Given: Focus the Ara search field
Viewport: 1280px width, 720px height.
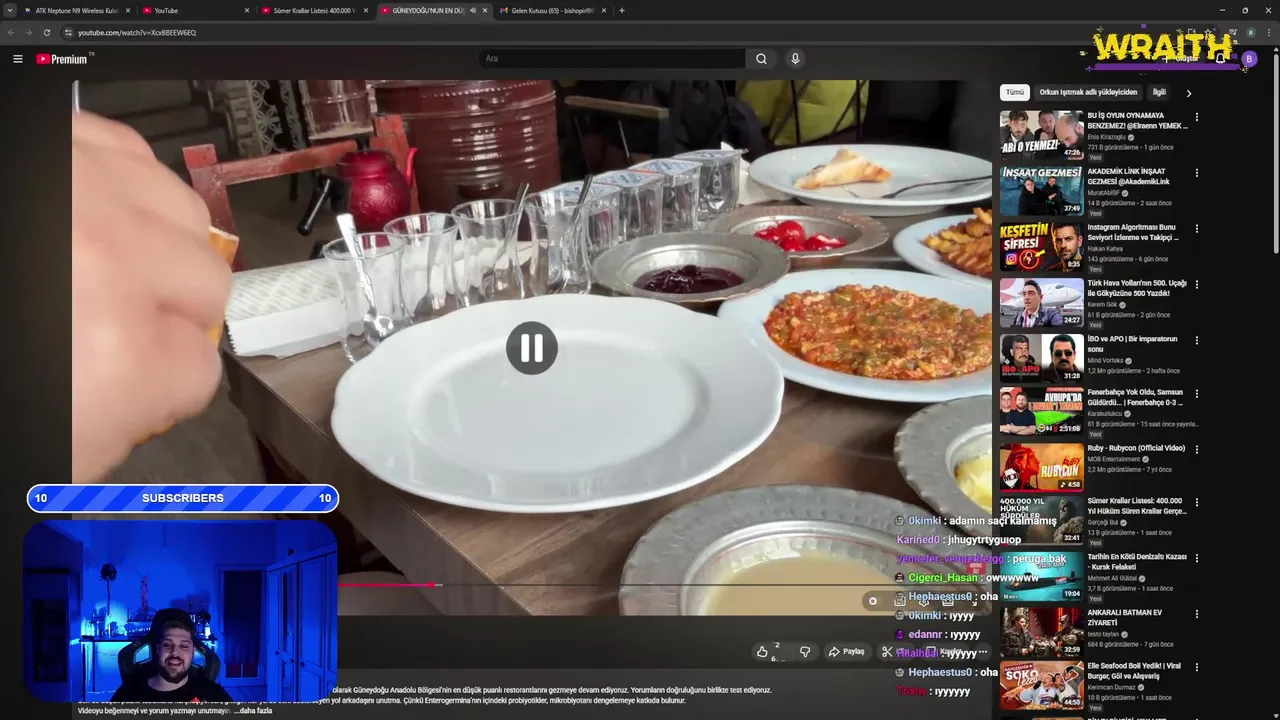Looking at the screenshot, I should 612,59.
